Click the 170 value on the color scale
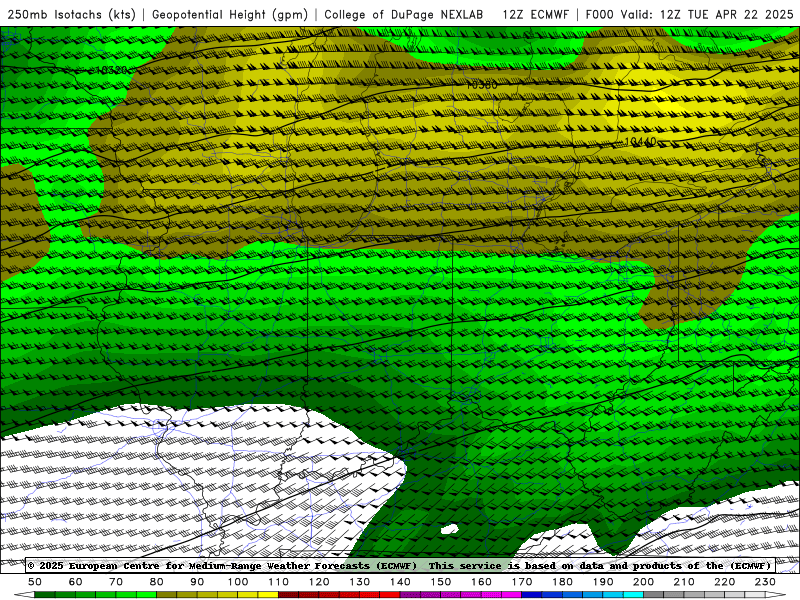 click(521, 582)
